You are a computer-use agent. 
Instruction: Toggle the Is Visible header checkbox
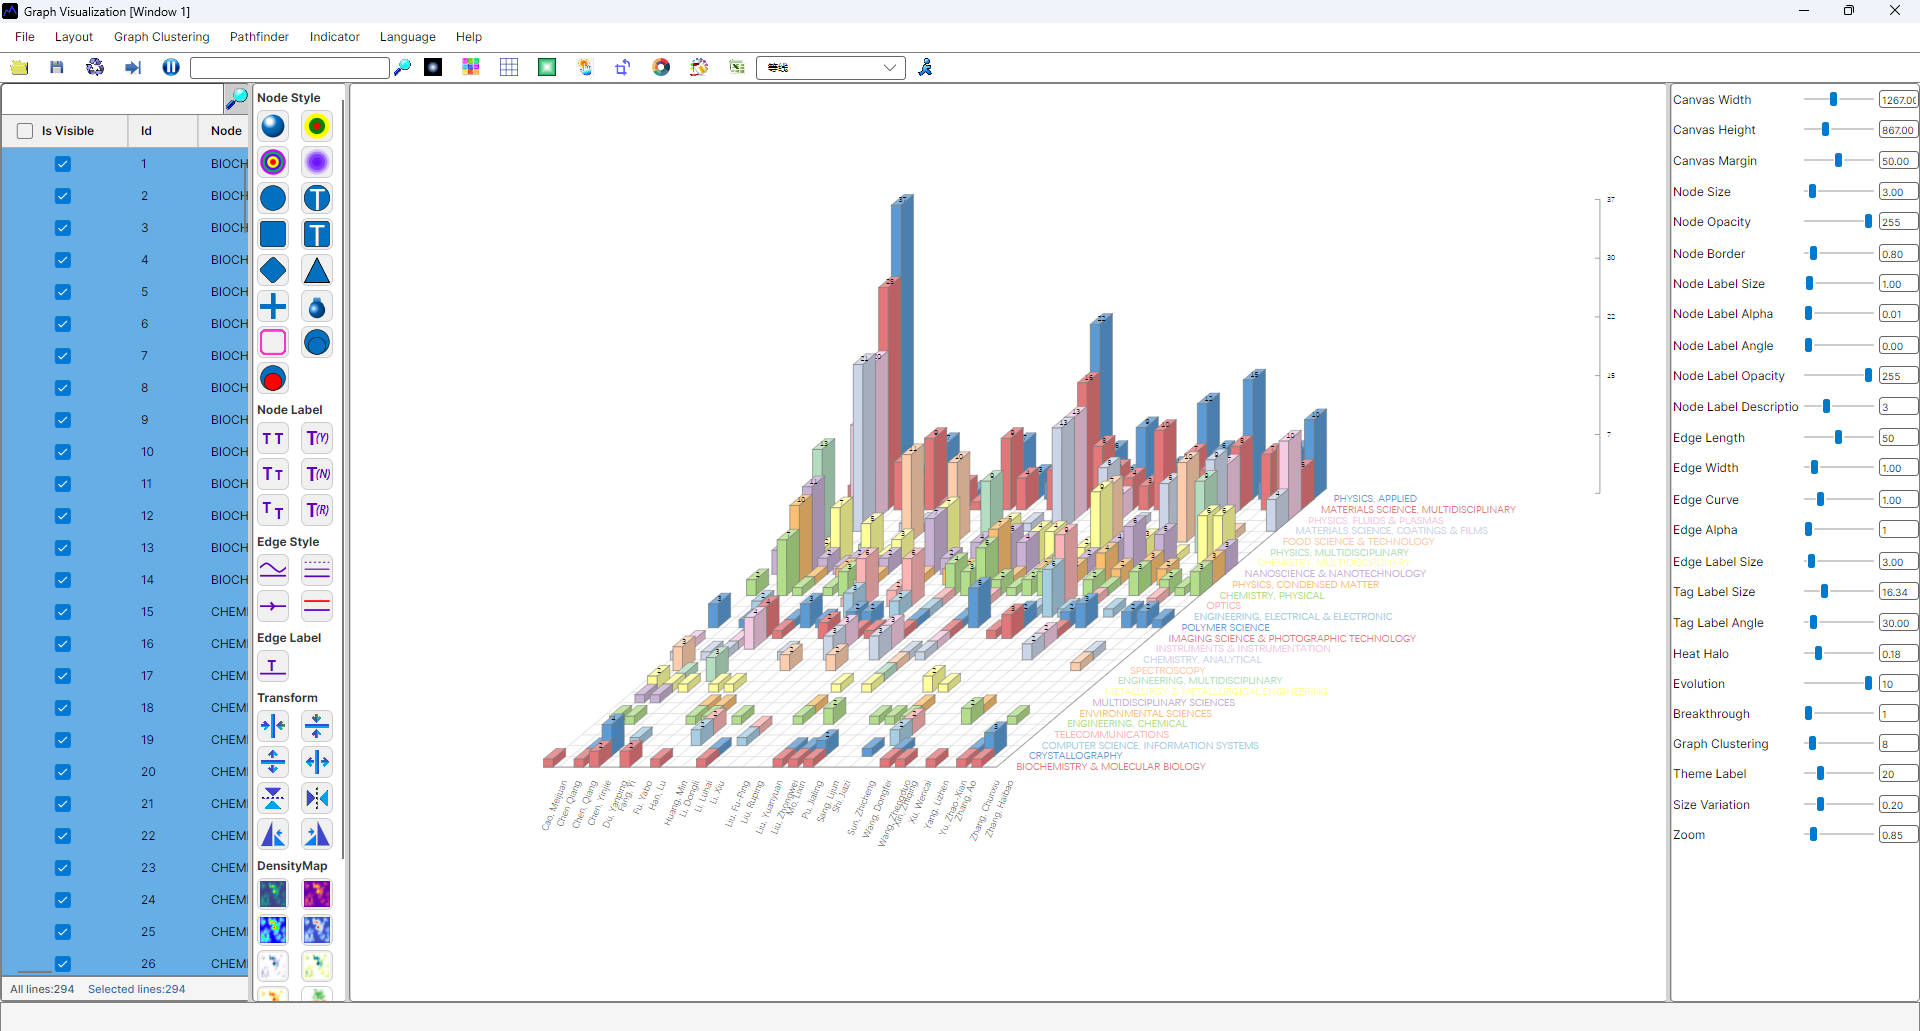coord(25,131)
